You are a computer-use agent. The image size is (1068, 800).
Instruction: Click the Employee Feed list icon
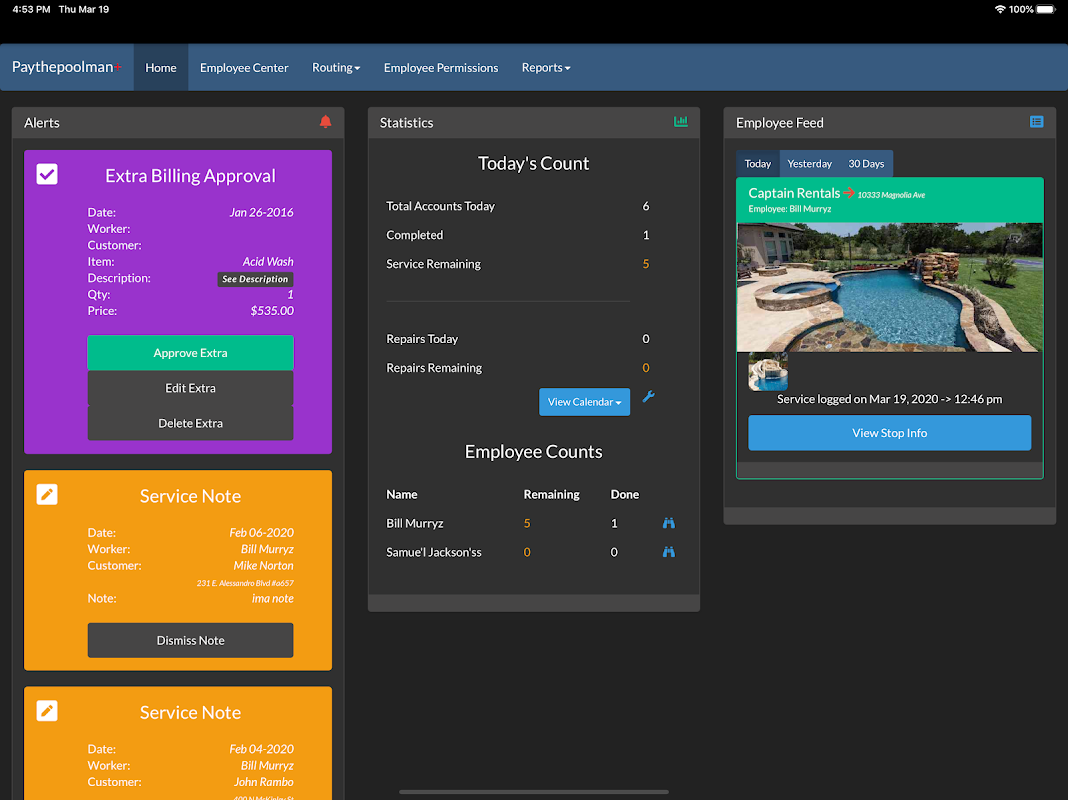1036,122
